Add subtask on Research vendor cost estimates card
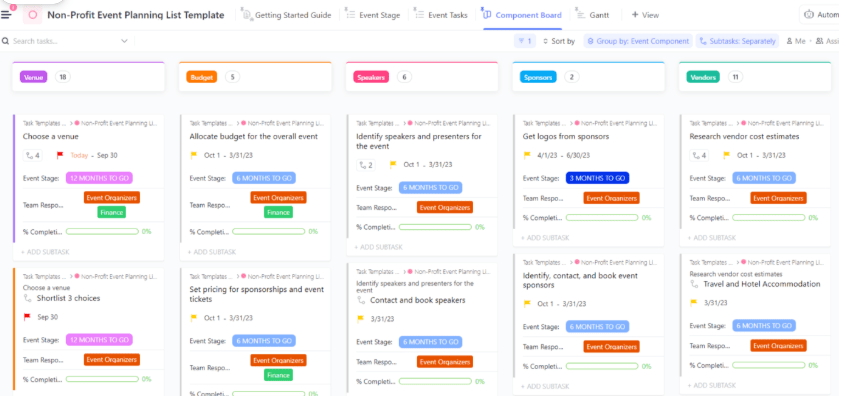The width and height of the screenshot is (847, 396). pos(712,238)
